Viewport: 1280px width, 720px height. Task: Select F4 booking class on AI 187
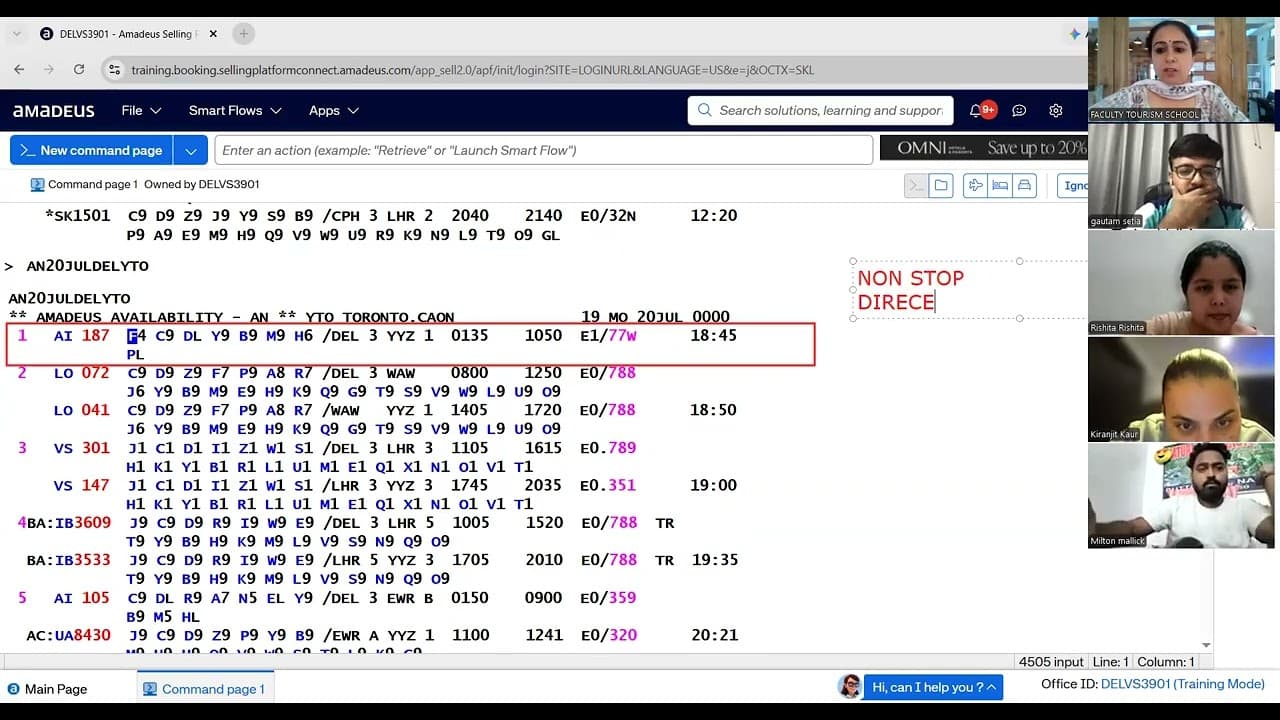coord(136,336)
